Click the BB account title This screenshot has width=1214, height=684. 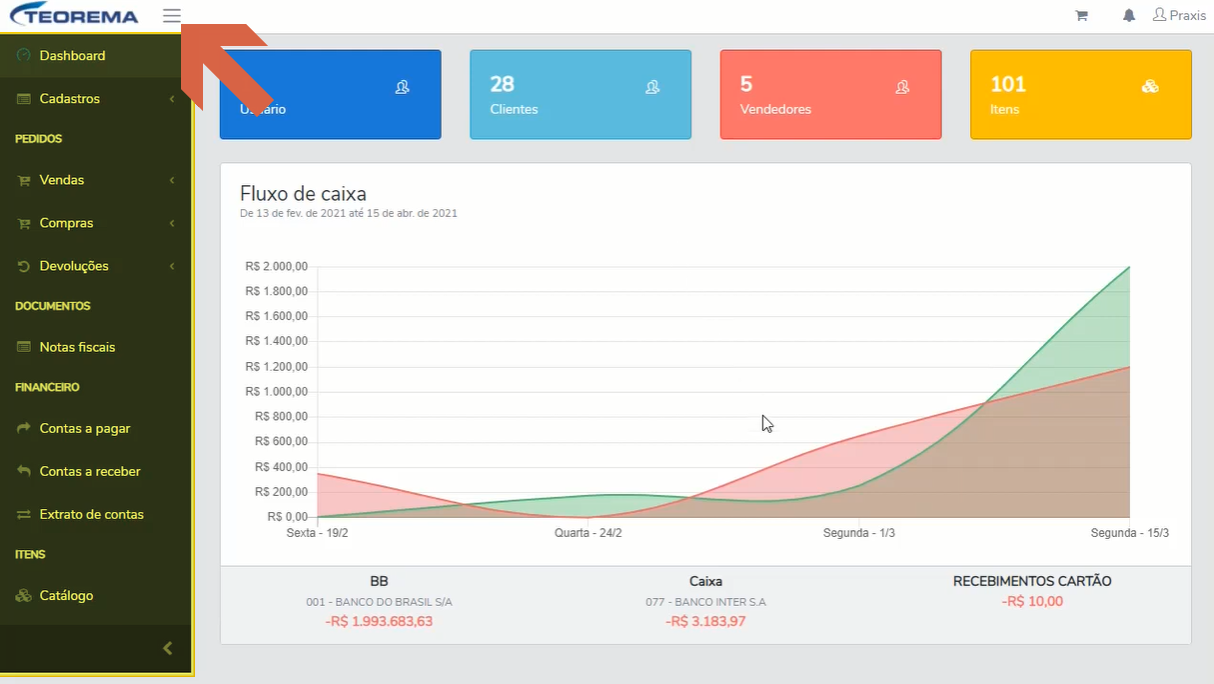[x=379, y=581]
